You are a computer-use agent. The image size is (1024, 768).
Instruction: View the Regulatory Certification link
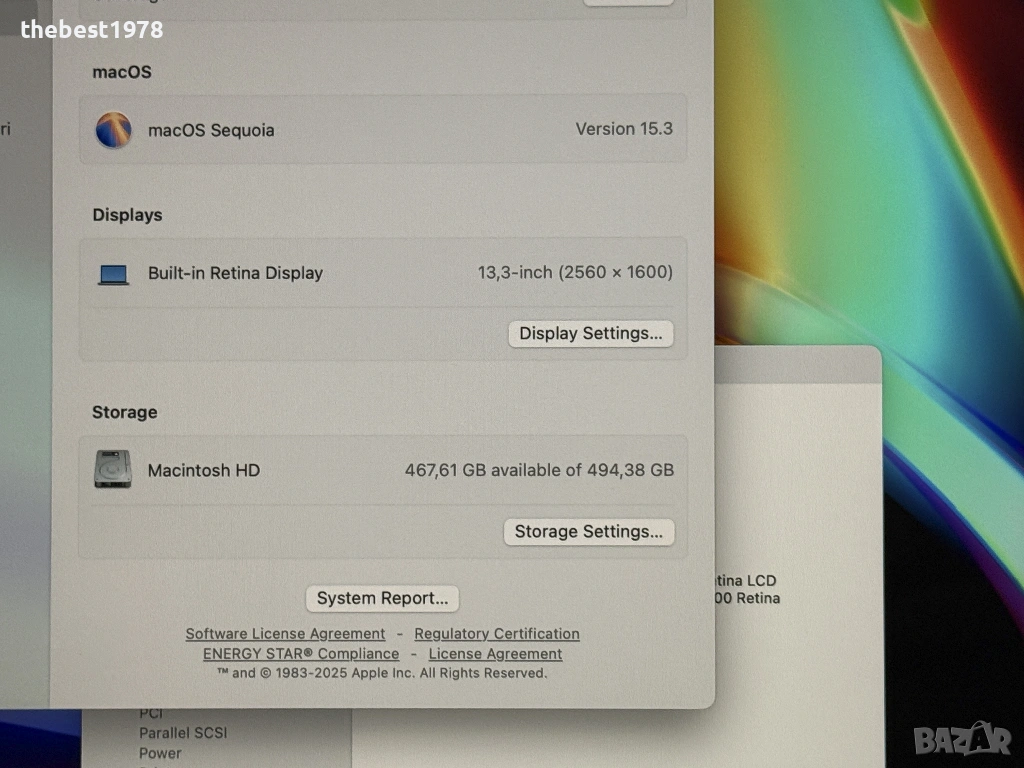click(496, 634)
